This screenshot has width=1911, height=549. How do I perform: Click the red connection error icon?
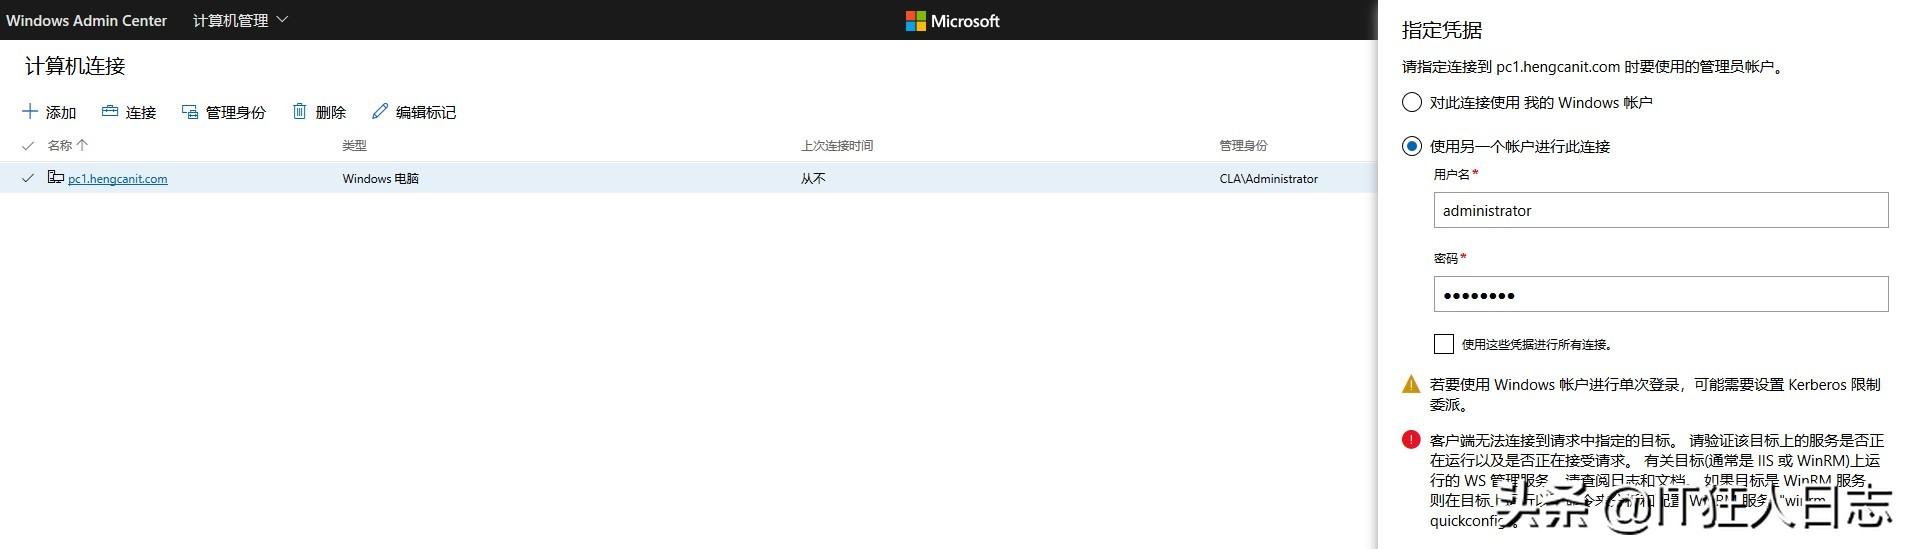click(x=1411, y=440)
